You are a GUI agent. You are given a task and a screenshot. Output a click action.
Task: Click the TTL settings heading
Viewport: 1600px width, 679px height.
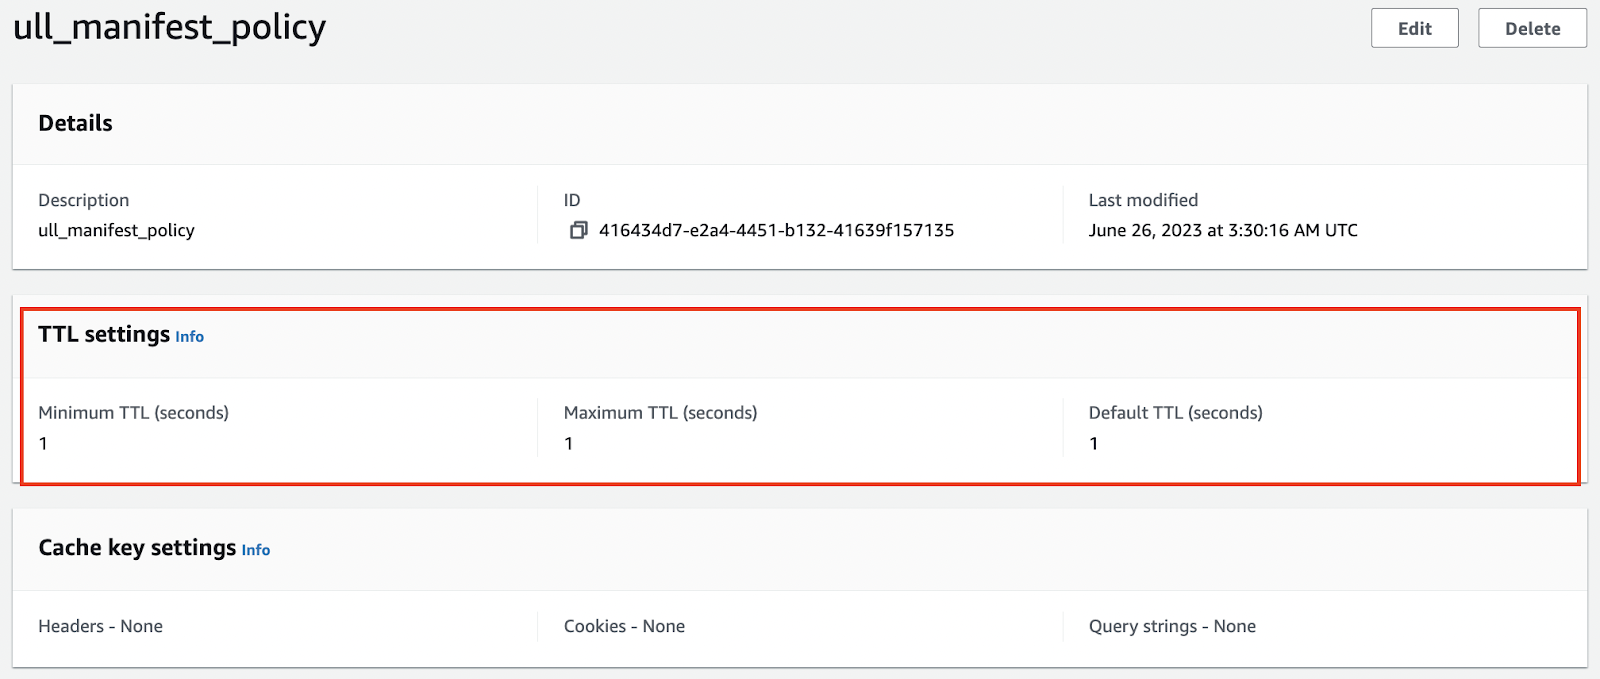104,334
